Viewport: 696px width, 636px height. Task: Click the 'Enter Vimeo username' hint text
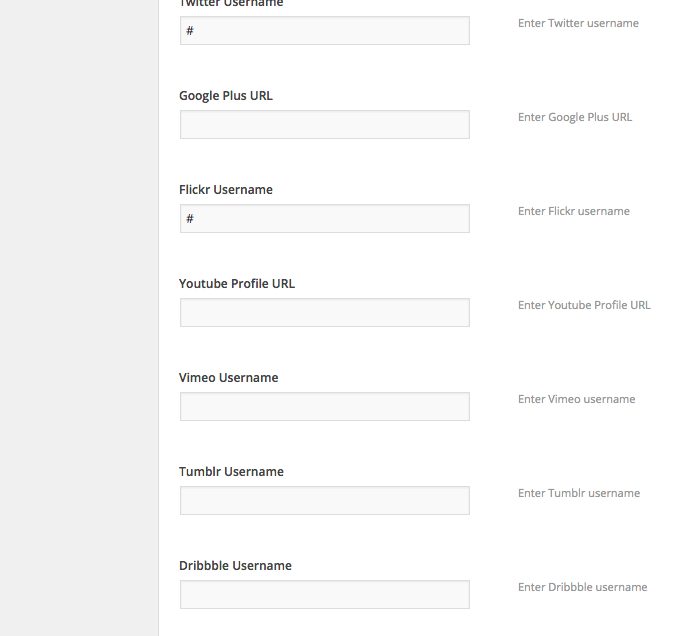point(576,399)
